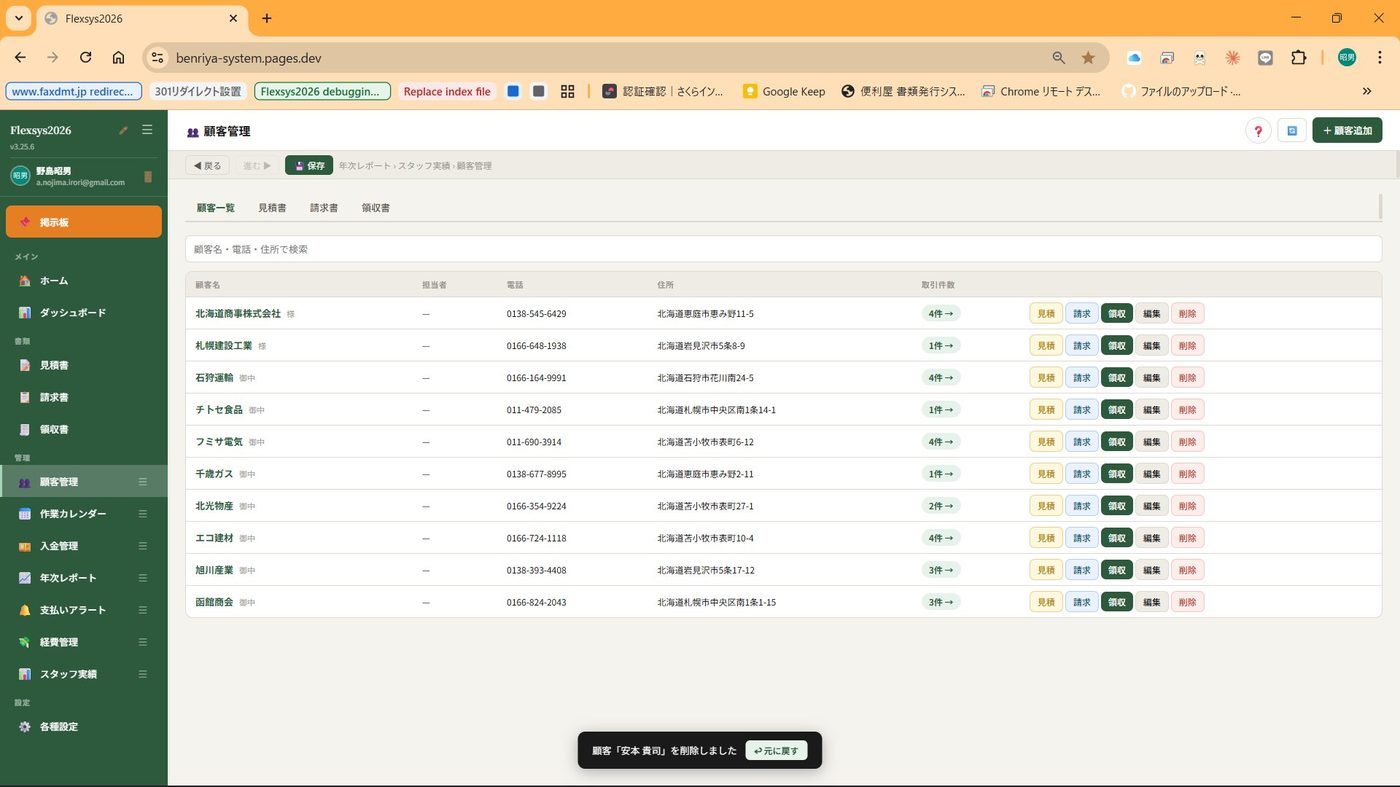
Task: Open the スタッフ実績 row handle menu
Action: [x=143, y=674]
